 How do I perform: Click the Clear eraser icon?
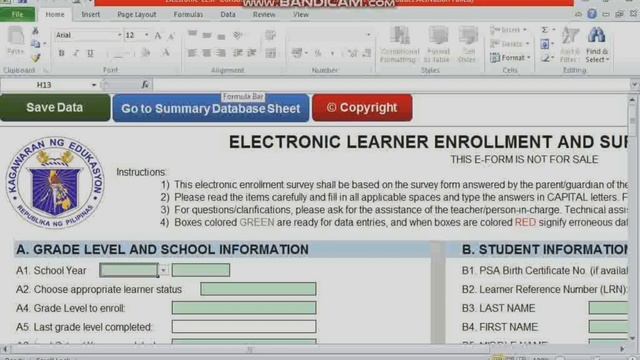tap(545, 59)
